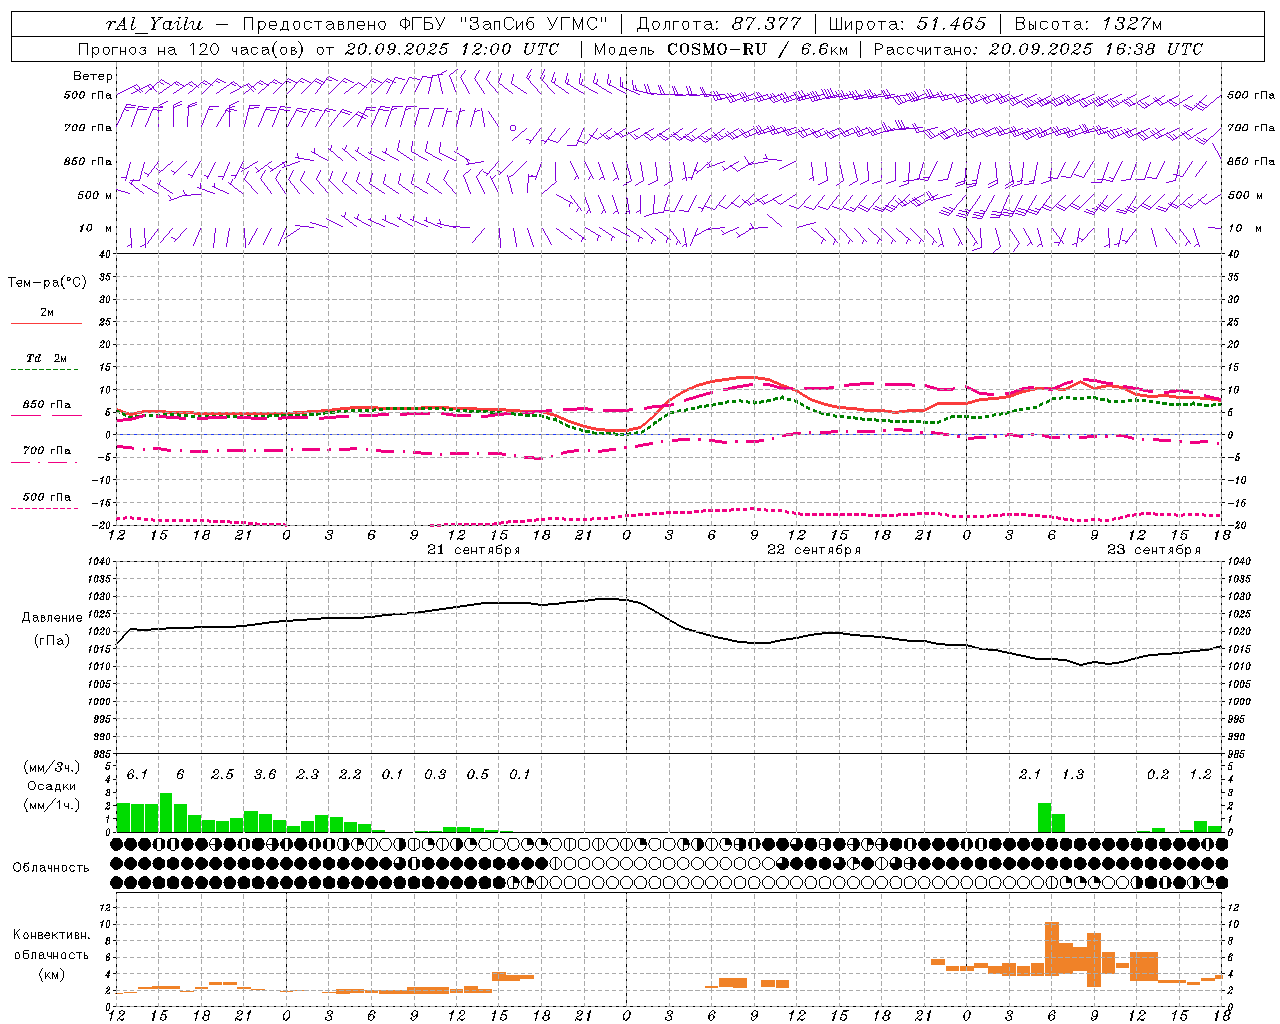This screenshot has height=1024, width=1280.
Task: Click the precipitation value 0.3
Action: coord(435,775)
